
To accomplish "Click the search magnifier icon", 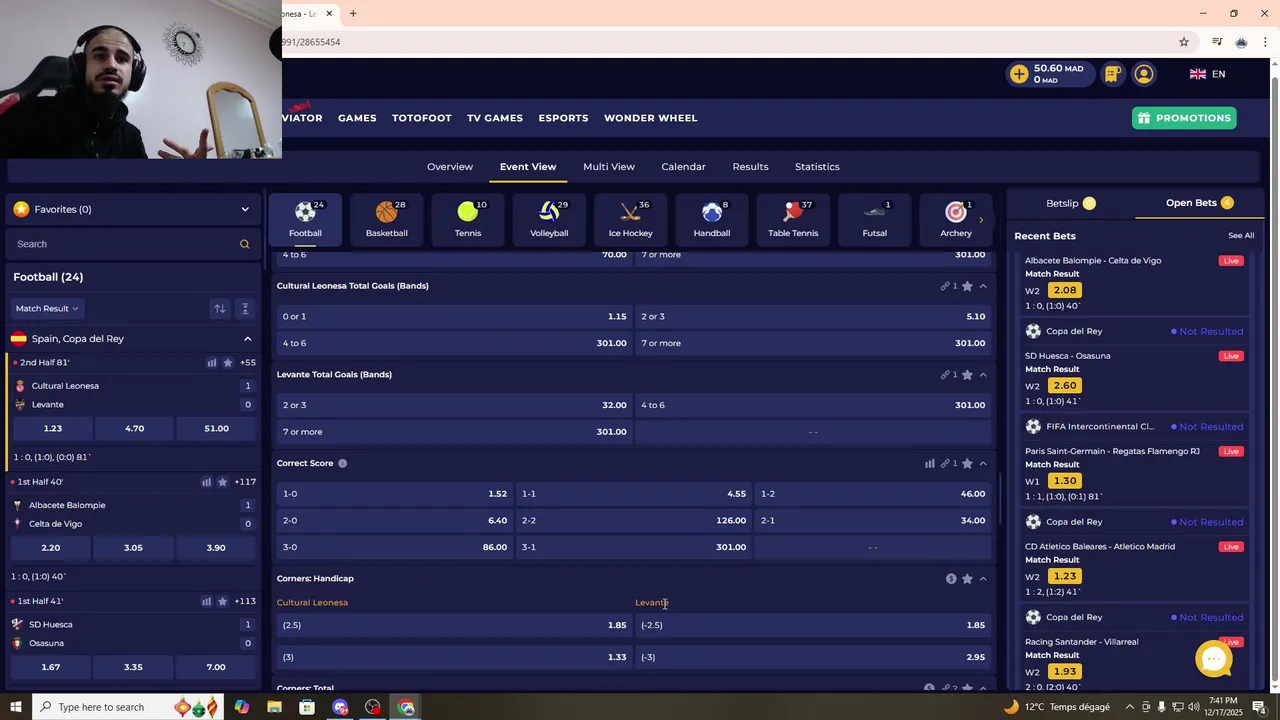I will (x=244, y=244).
